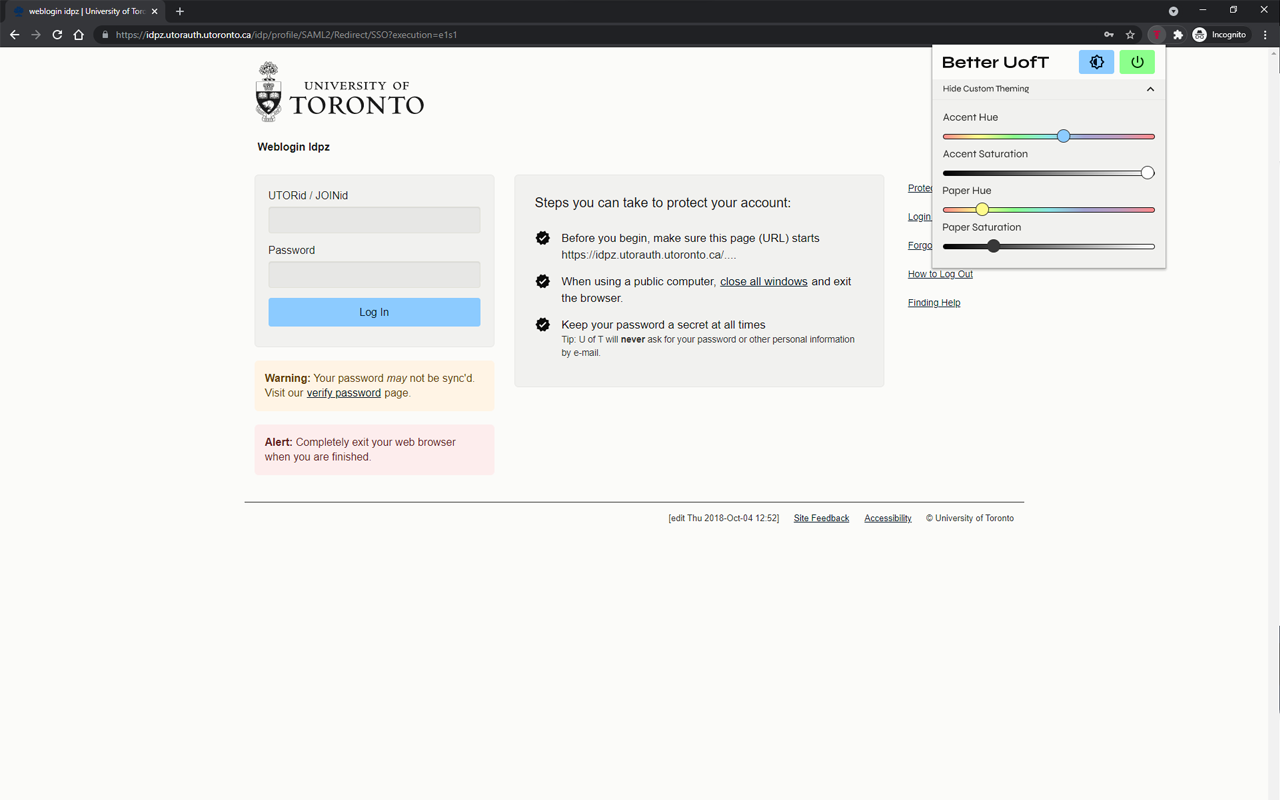Toggle dark mode in Better UofT popup

tap(1096, 62)
